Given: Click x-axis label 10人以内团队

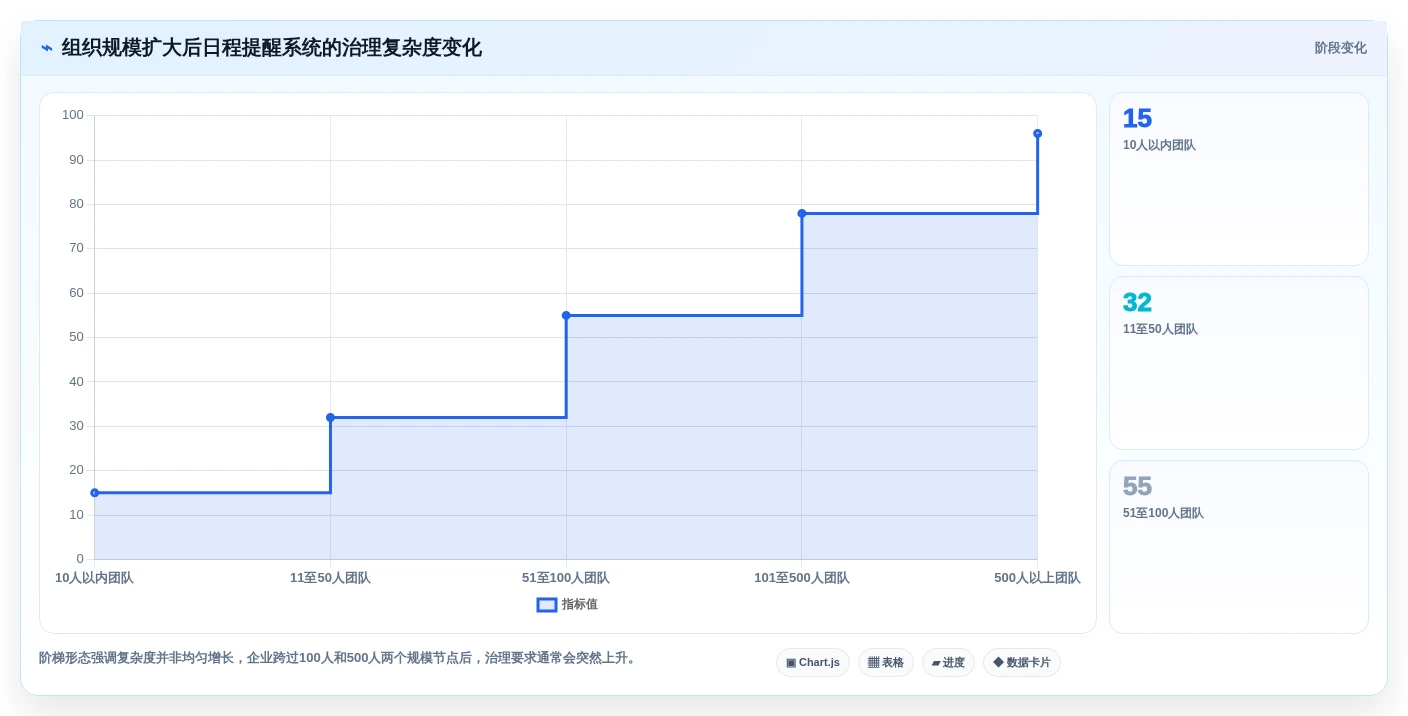Looking at the screenshot, I should point(94,578).
